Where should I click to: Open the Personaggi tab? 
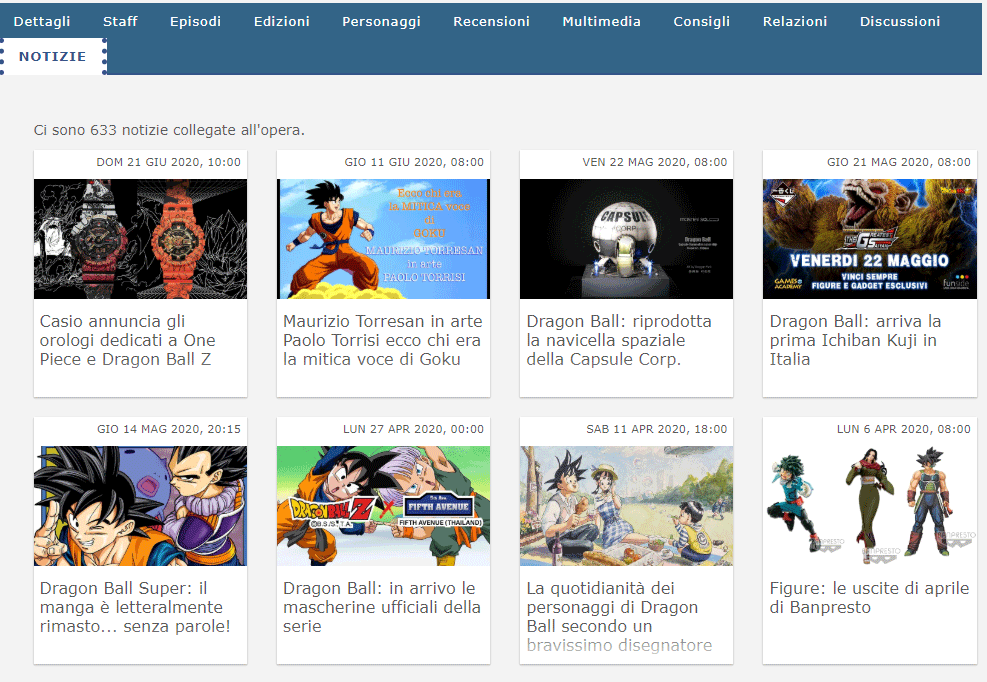click(x=381, y=21)
